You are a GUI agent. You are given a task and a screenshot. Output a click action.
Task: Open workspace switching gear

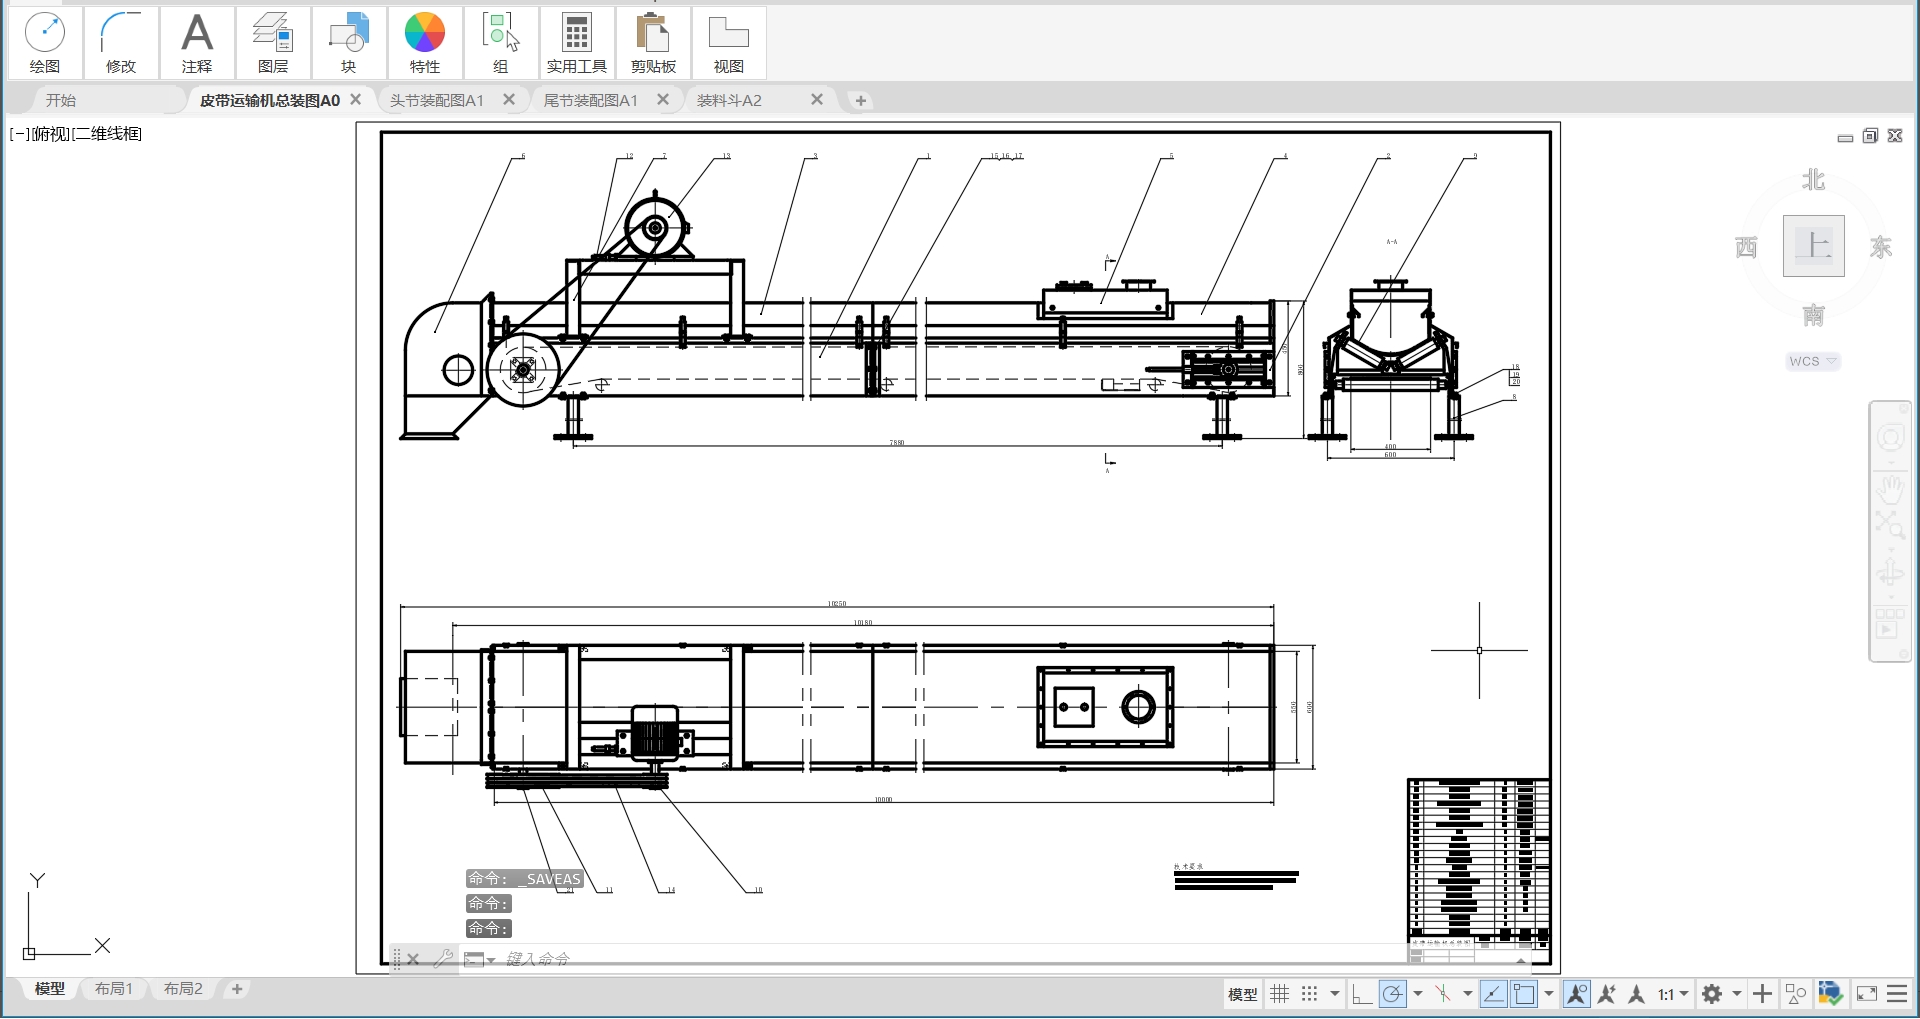click(x=1712, y=994)
